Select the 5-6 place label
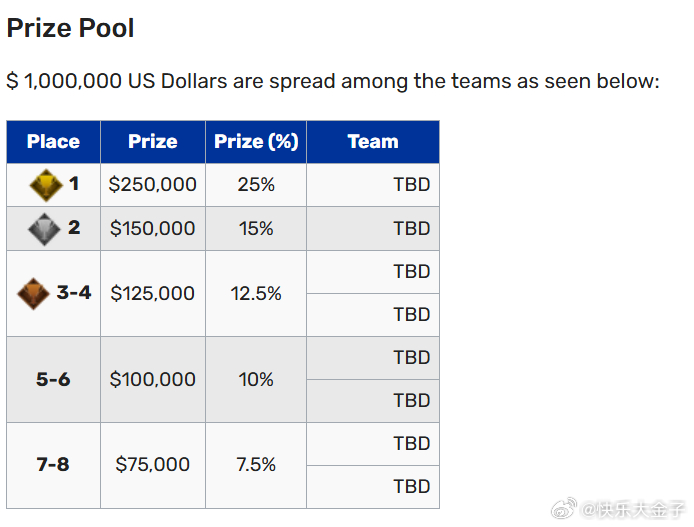The height and width of the screenshot is (527, 694). [x=53, y=379]
